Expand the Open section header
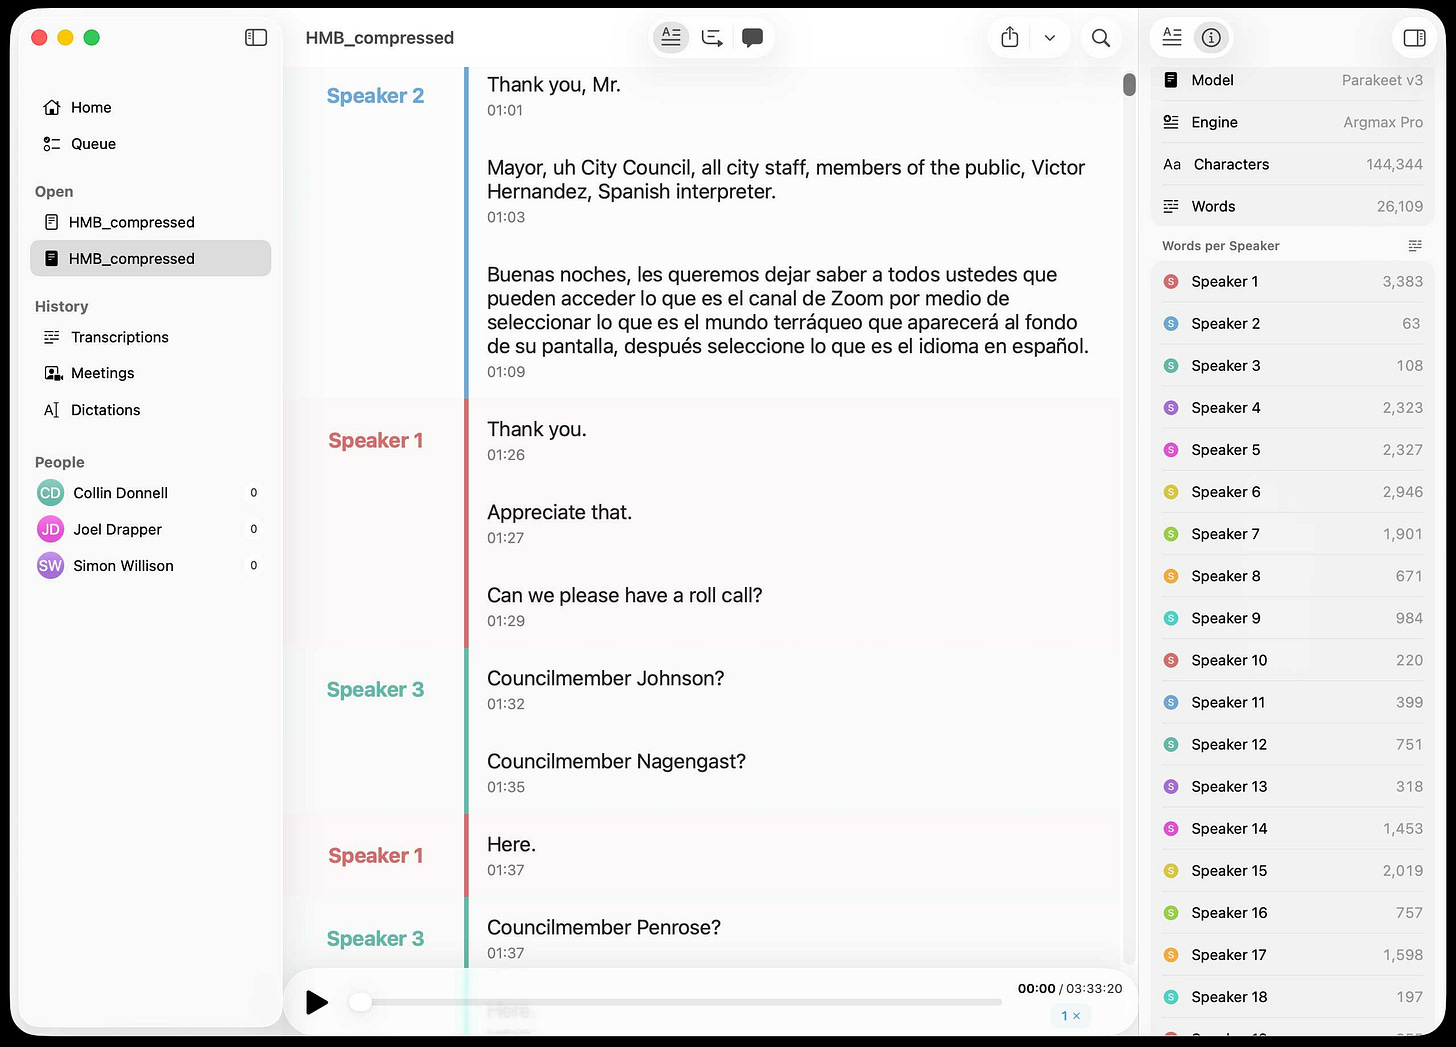This screenshot has width=1456, height=1047. 53,191
